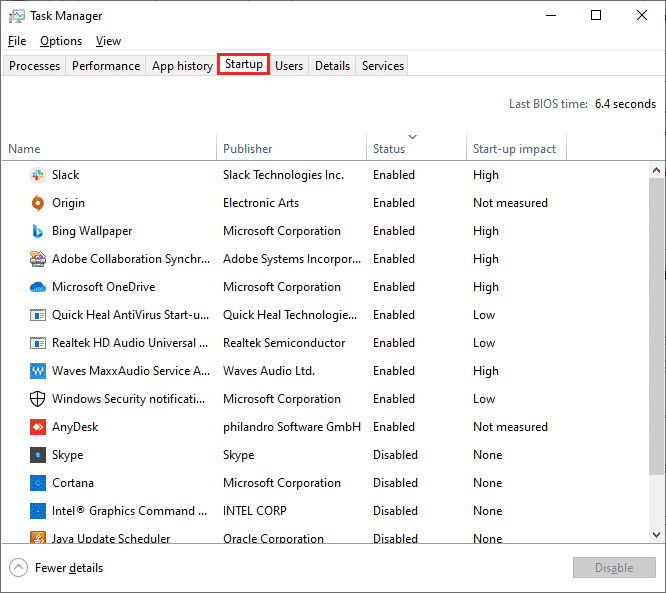Screen dimensions: 666x593
Task: Click the Realtek HD Audio icon
Action: click(x=38, y=343)
